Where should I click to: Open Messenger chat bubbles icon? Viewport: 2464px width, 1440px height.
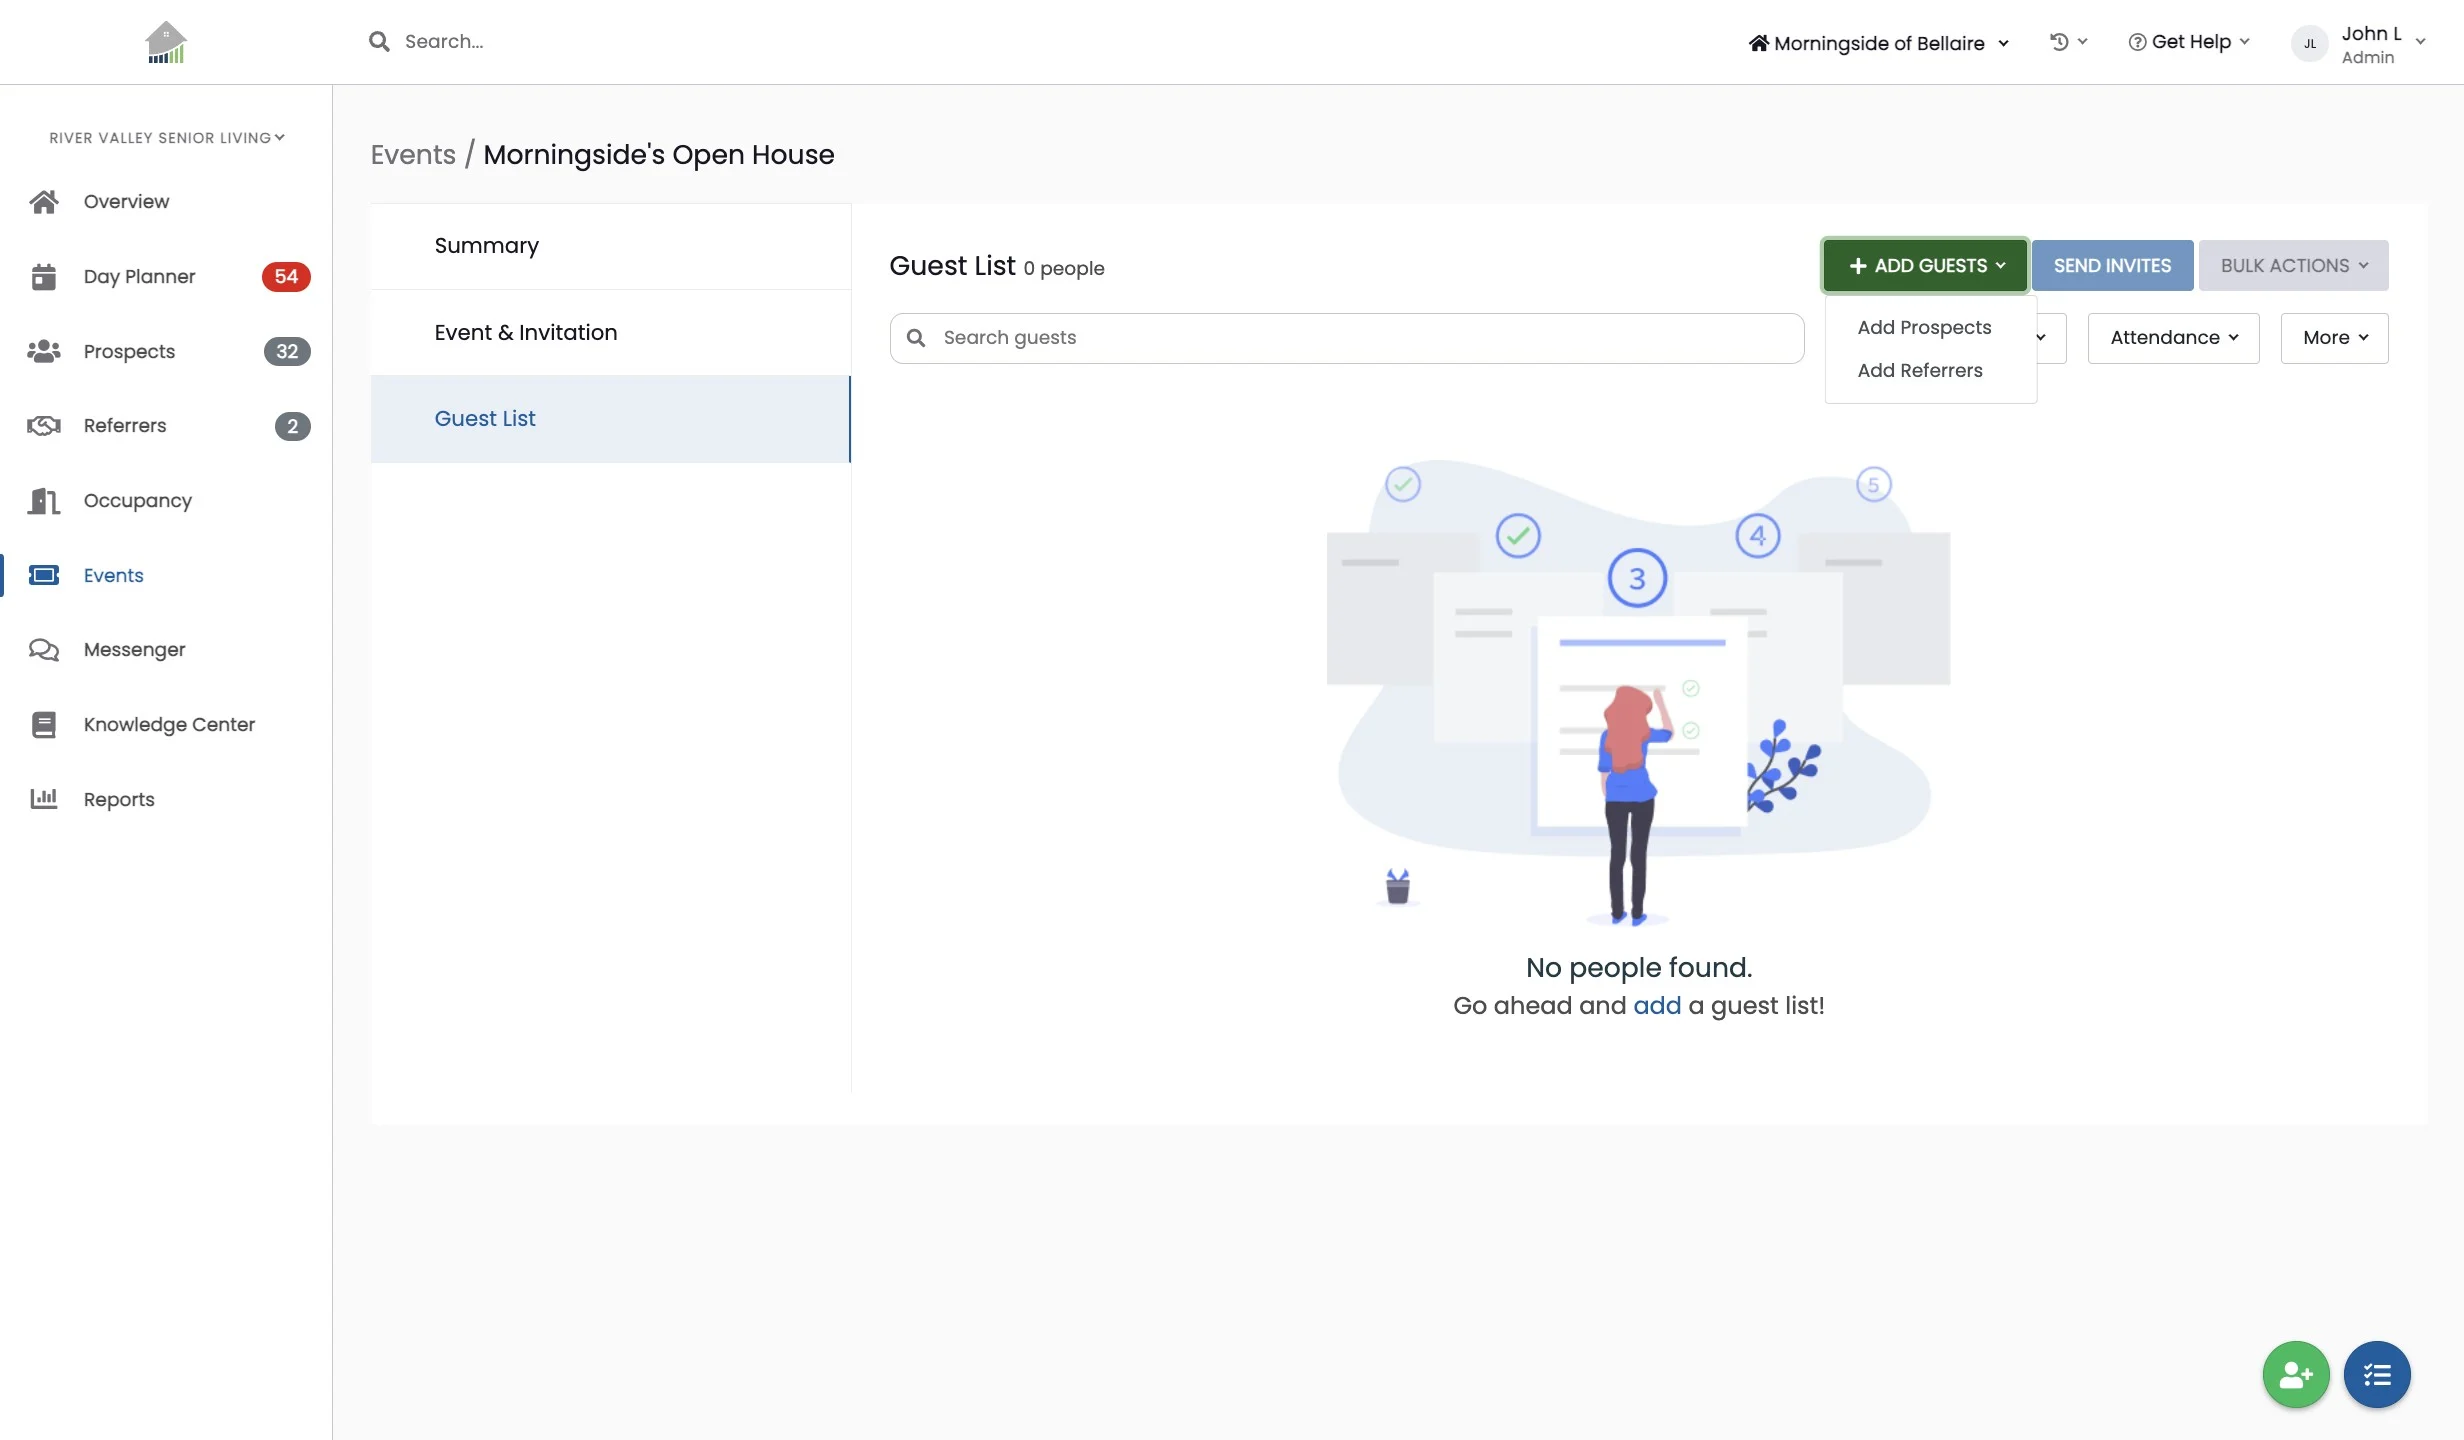43,650
